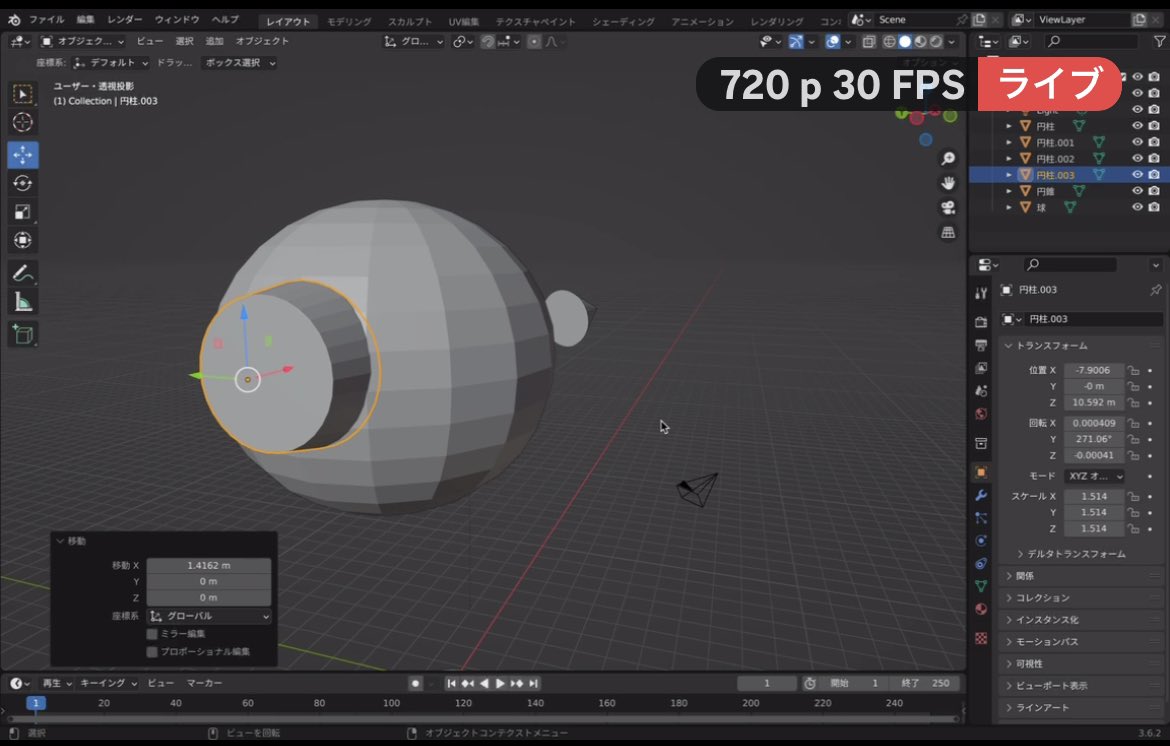Switch to スカルプト workspace tab
This screenshot has height=746, width=1170.
click(x=410, y=22)
